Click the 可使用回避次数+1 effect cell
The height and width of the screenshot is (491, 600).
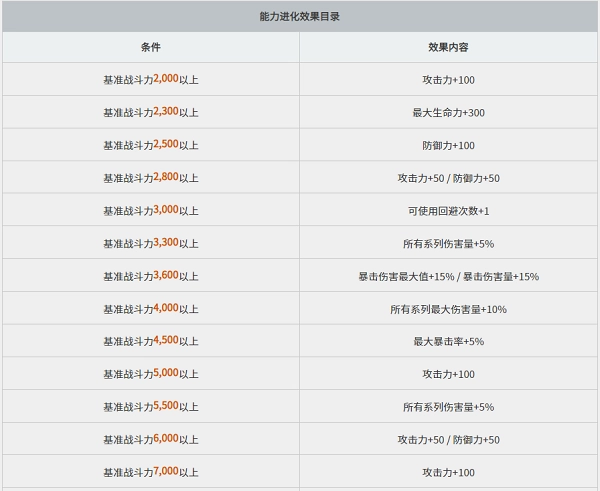point(448,211)
